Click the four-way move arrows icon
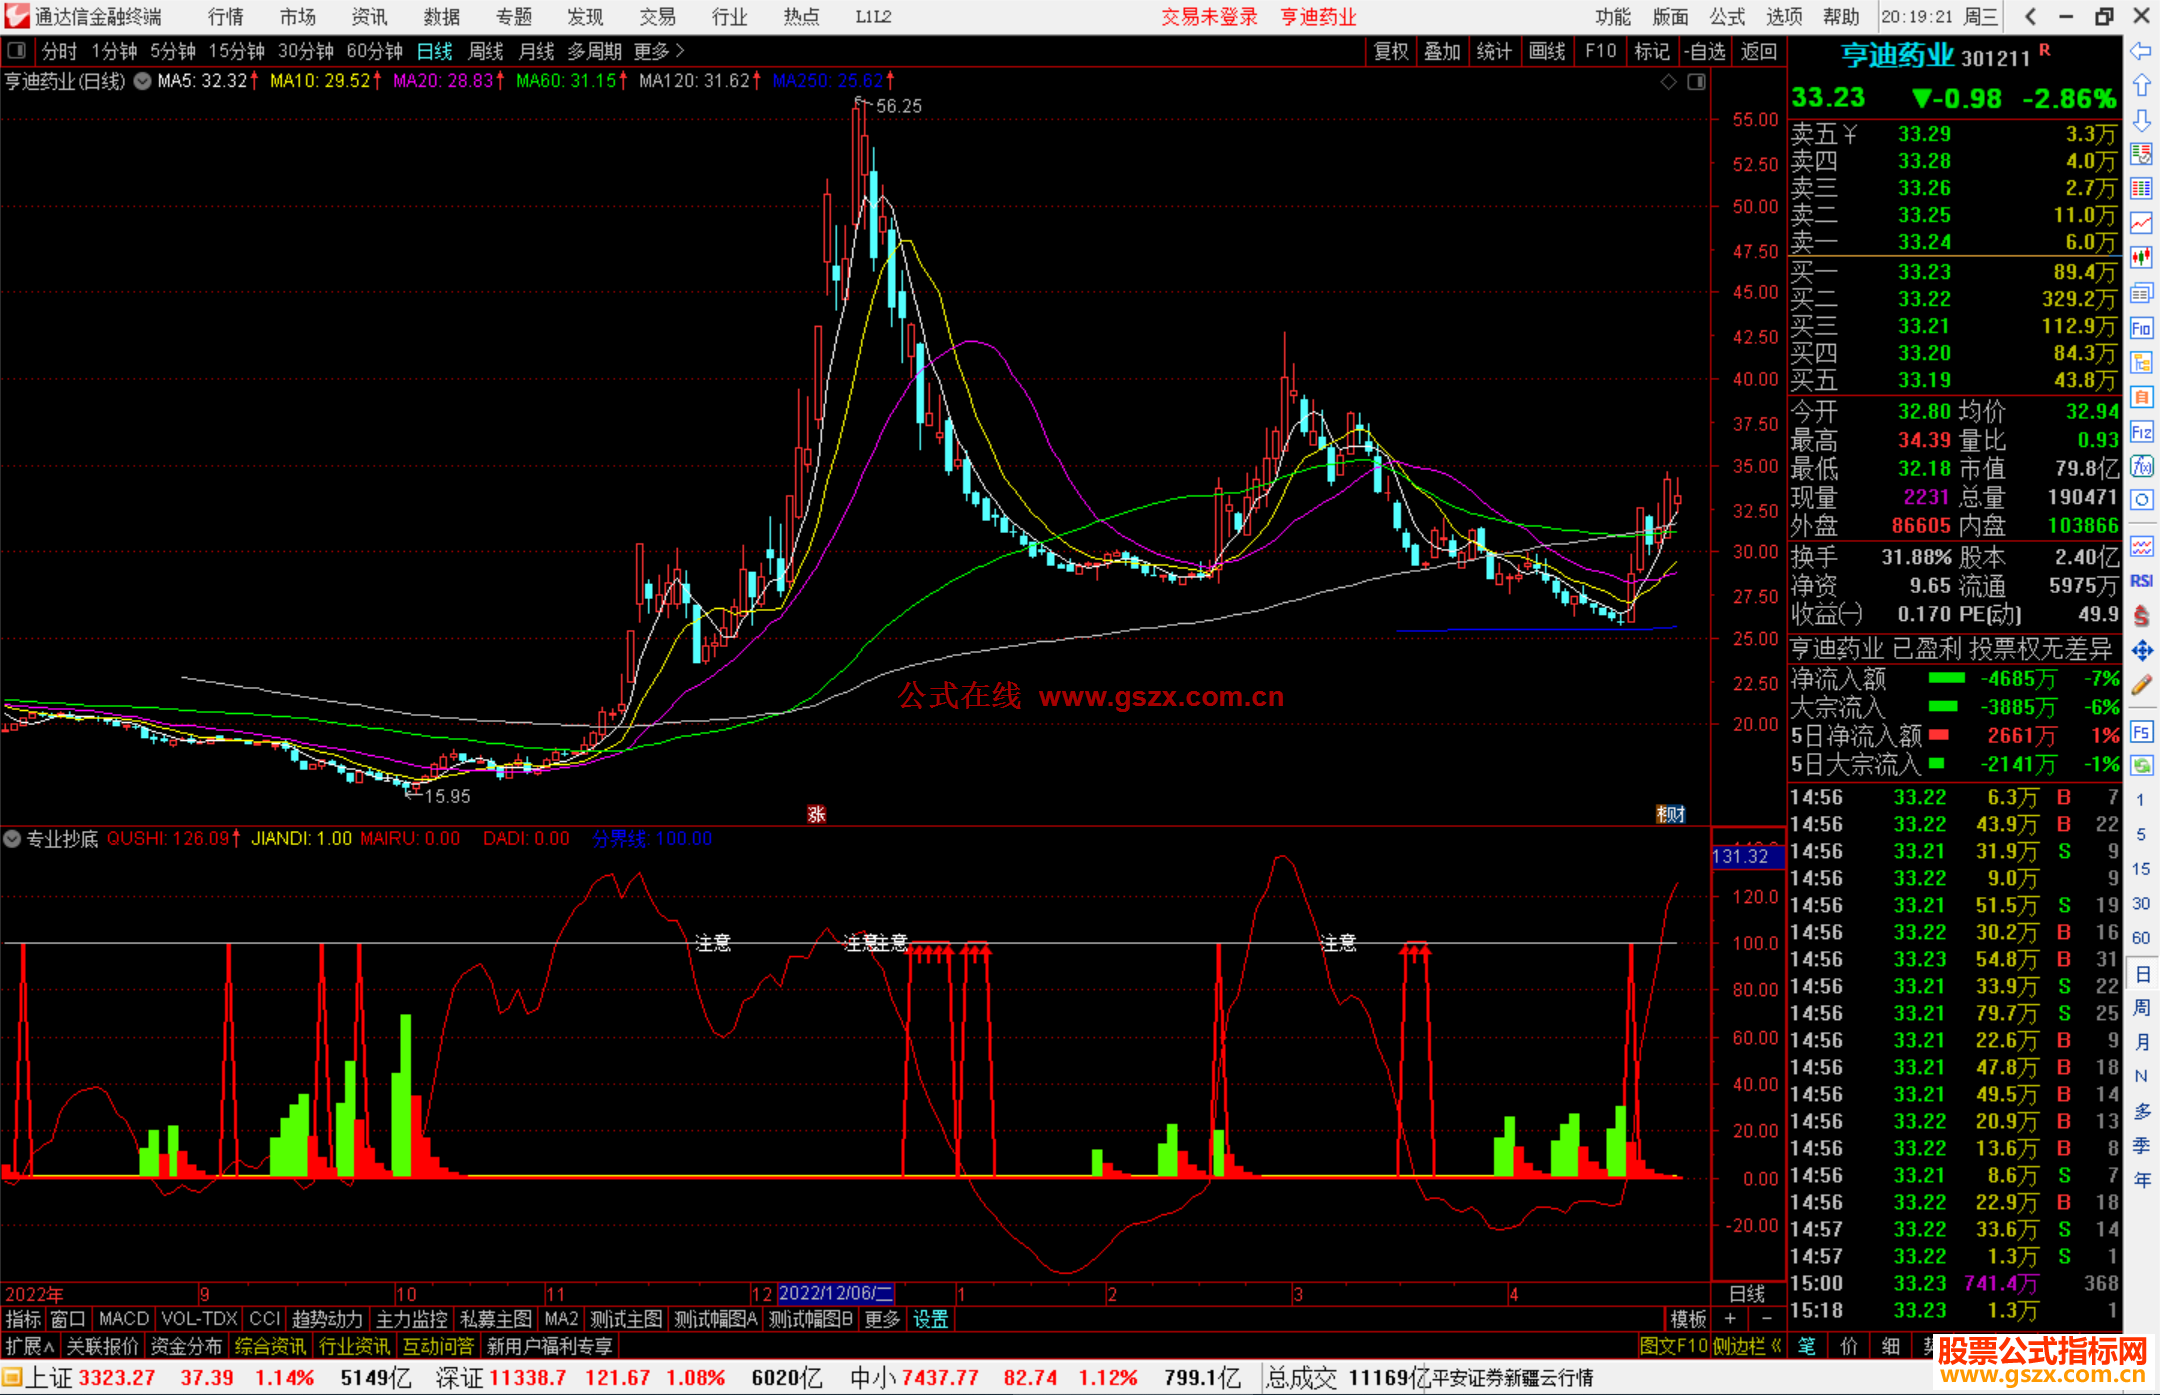Image resolution: width=2160 pixels, height=1395 pixels. click(x=2141, y=651)
